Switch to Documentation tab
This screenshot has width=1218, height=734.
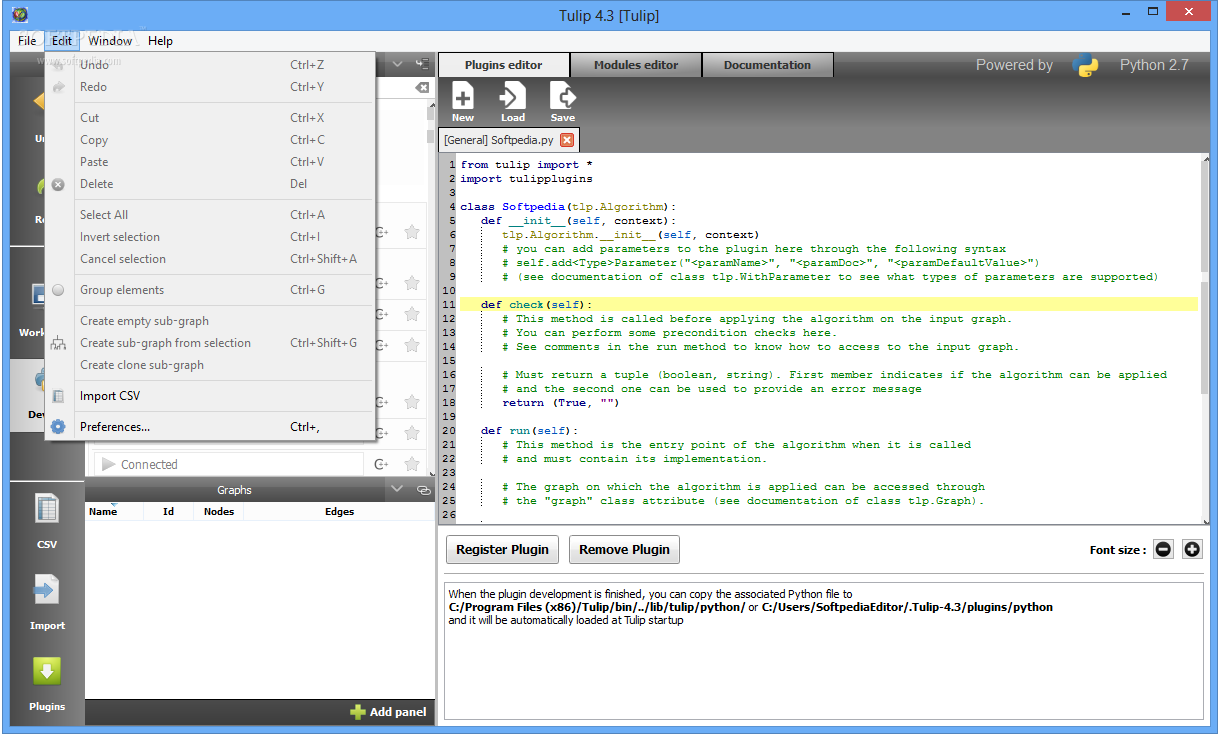[x=767, y=65]
